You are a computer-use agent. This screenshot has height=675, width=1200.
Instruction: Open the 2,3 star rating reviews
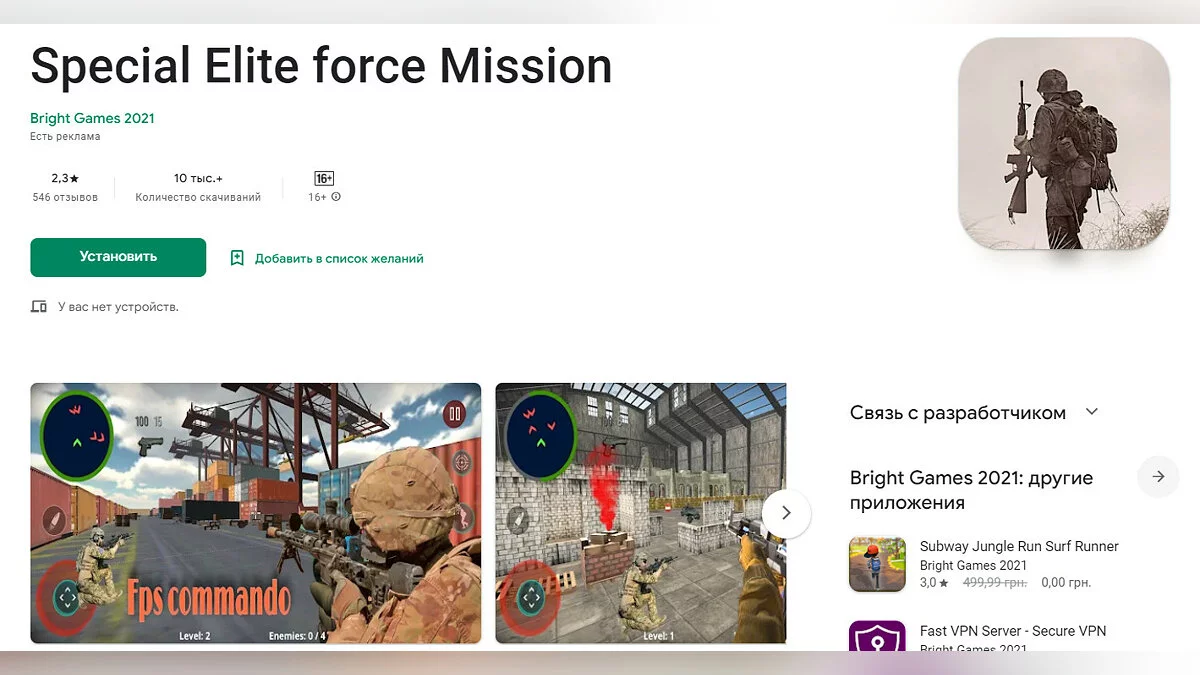(x=65, y=178)
